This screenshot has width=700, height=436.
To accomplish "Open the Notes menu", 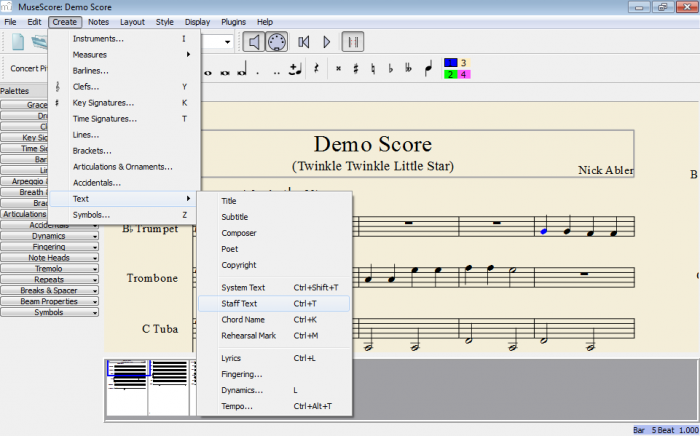I will [98, 22].
